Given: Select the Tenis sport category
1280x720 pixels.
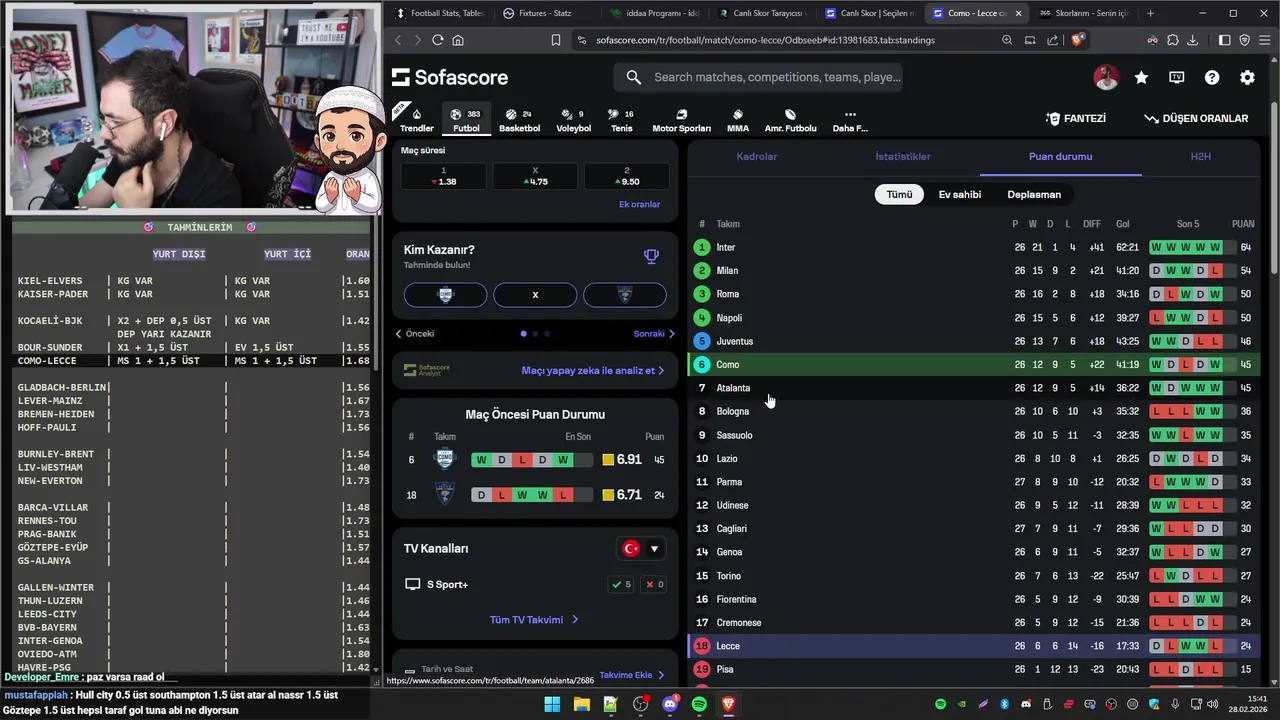Looking at the screenshot, I should (622, 120).
